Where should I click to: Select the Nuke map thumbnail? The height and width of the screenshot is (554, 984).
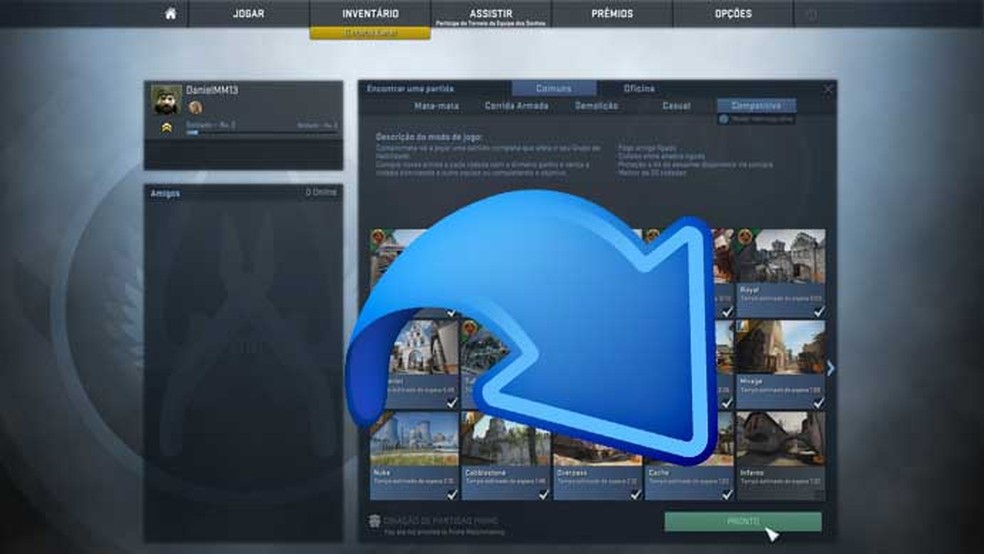414,439
